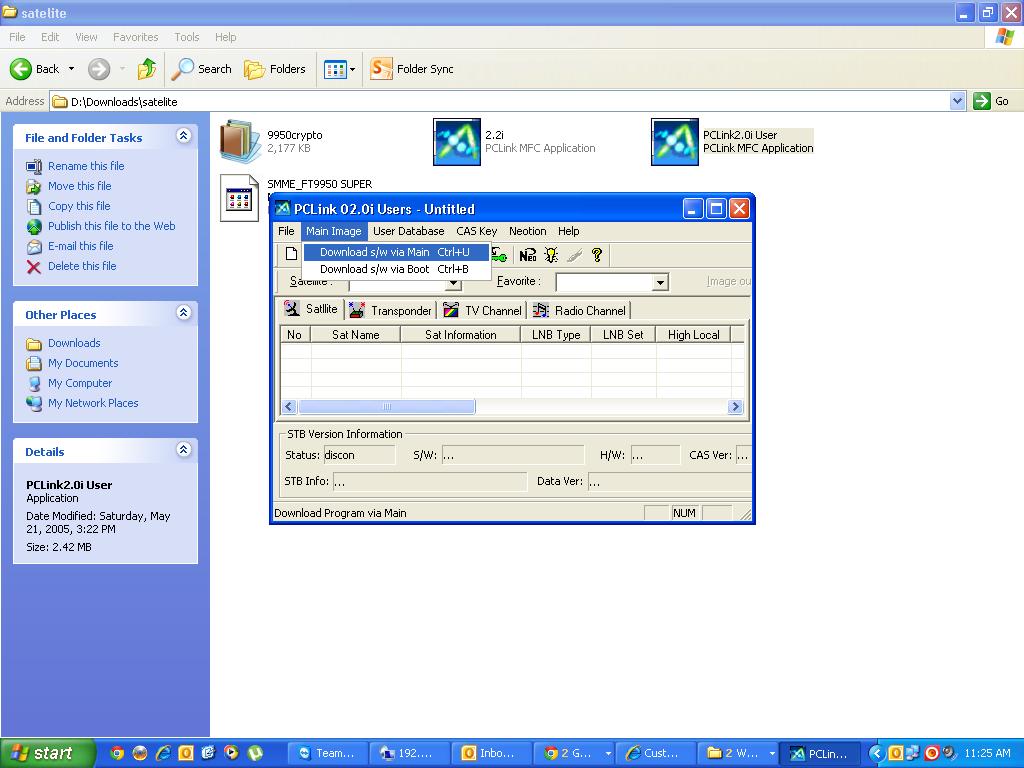1024x768 pixels.
Task: Click Copy this file link
Action: pyautogui.click(x=80, y=206)
